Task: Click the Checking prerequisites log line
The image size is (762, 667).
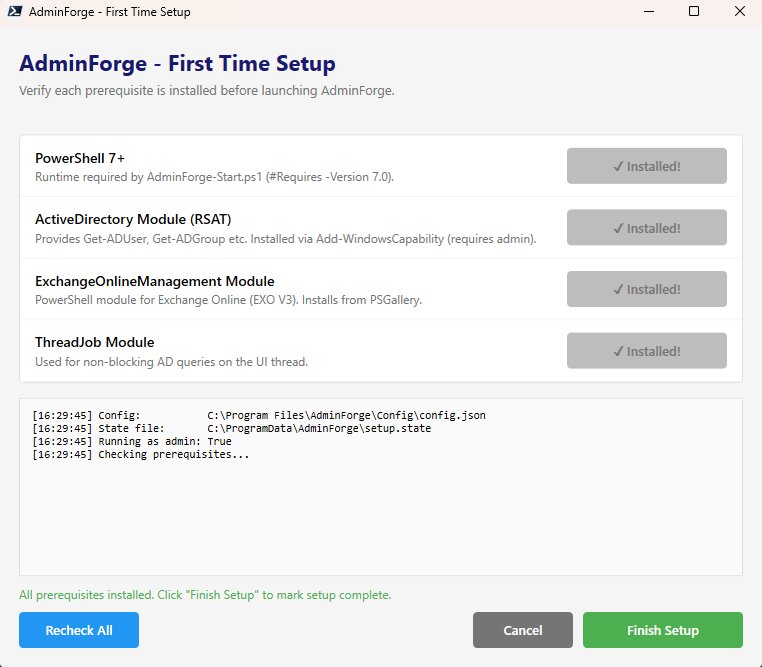Action: click(140, 455)
